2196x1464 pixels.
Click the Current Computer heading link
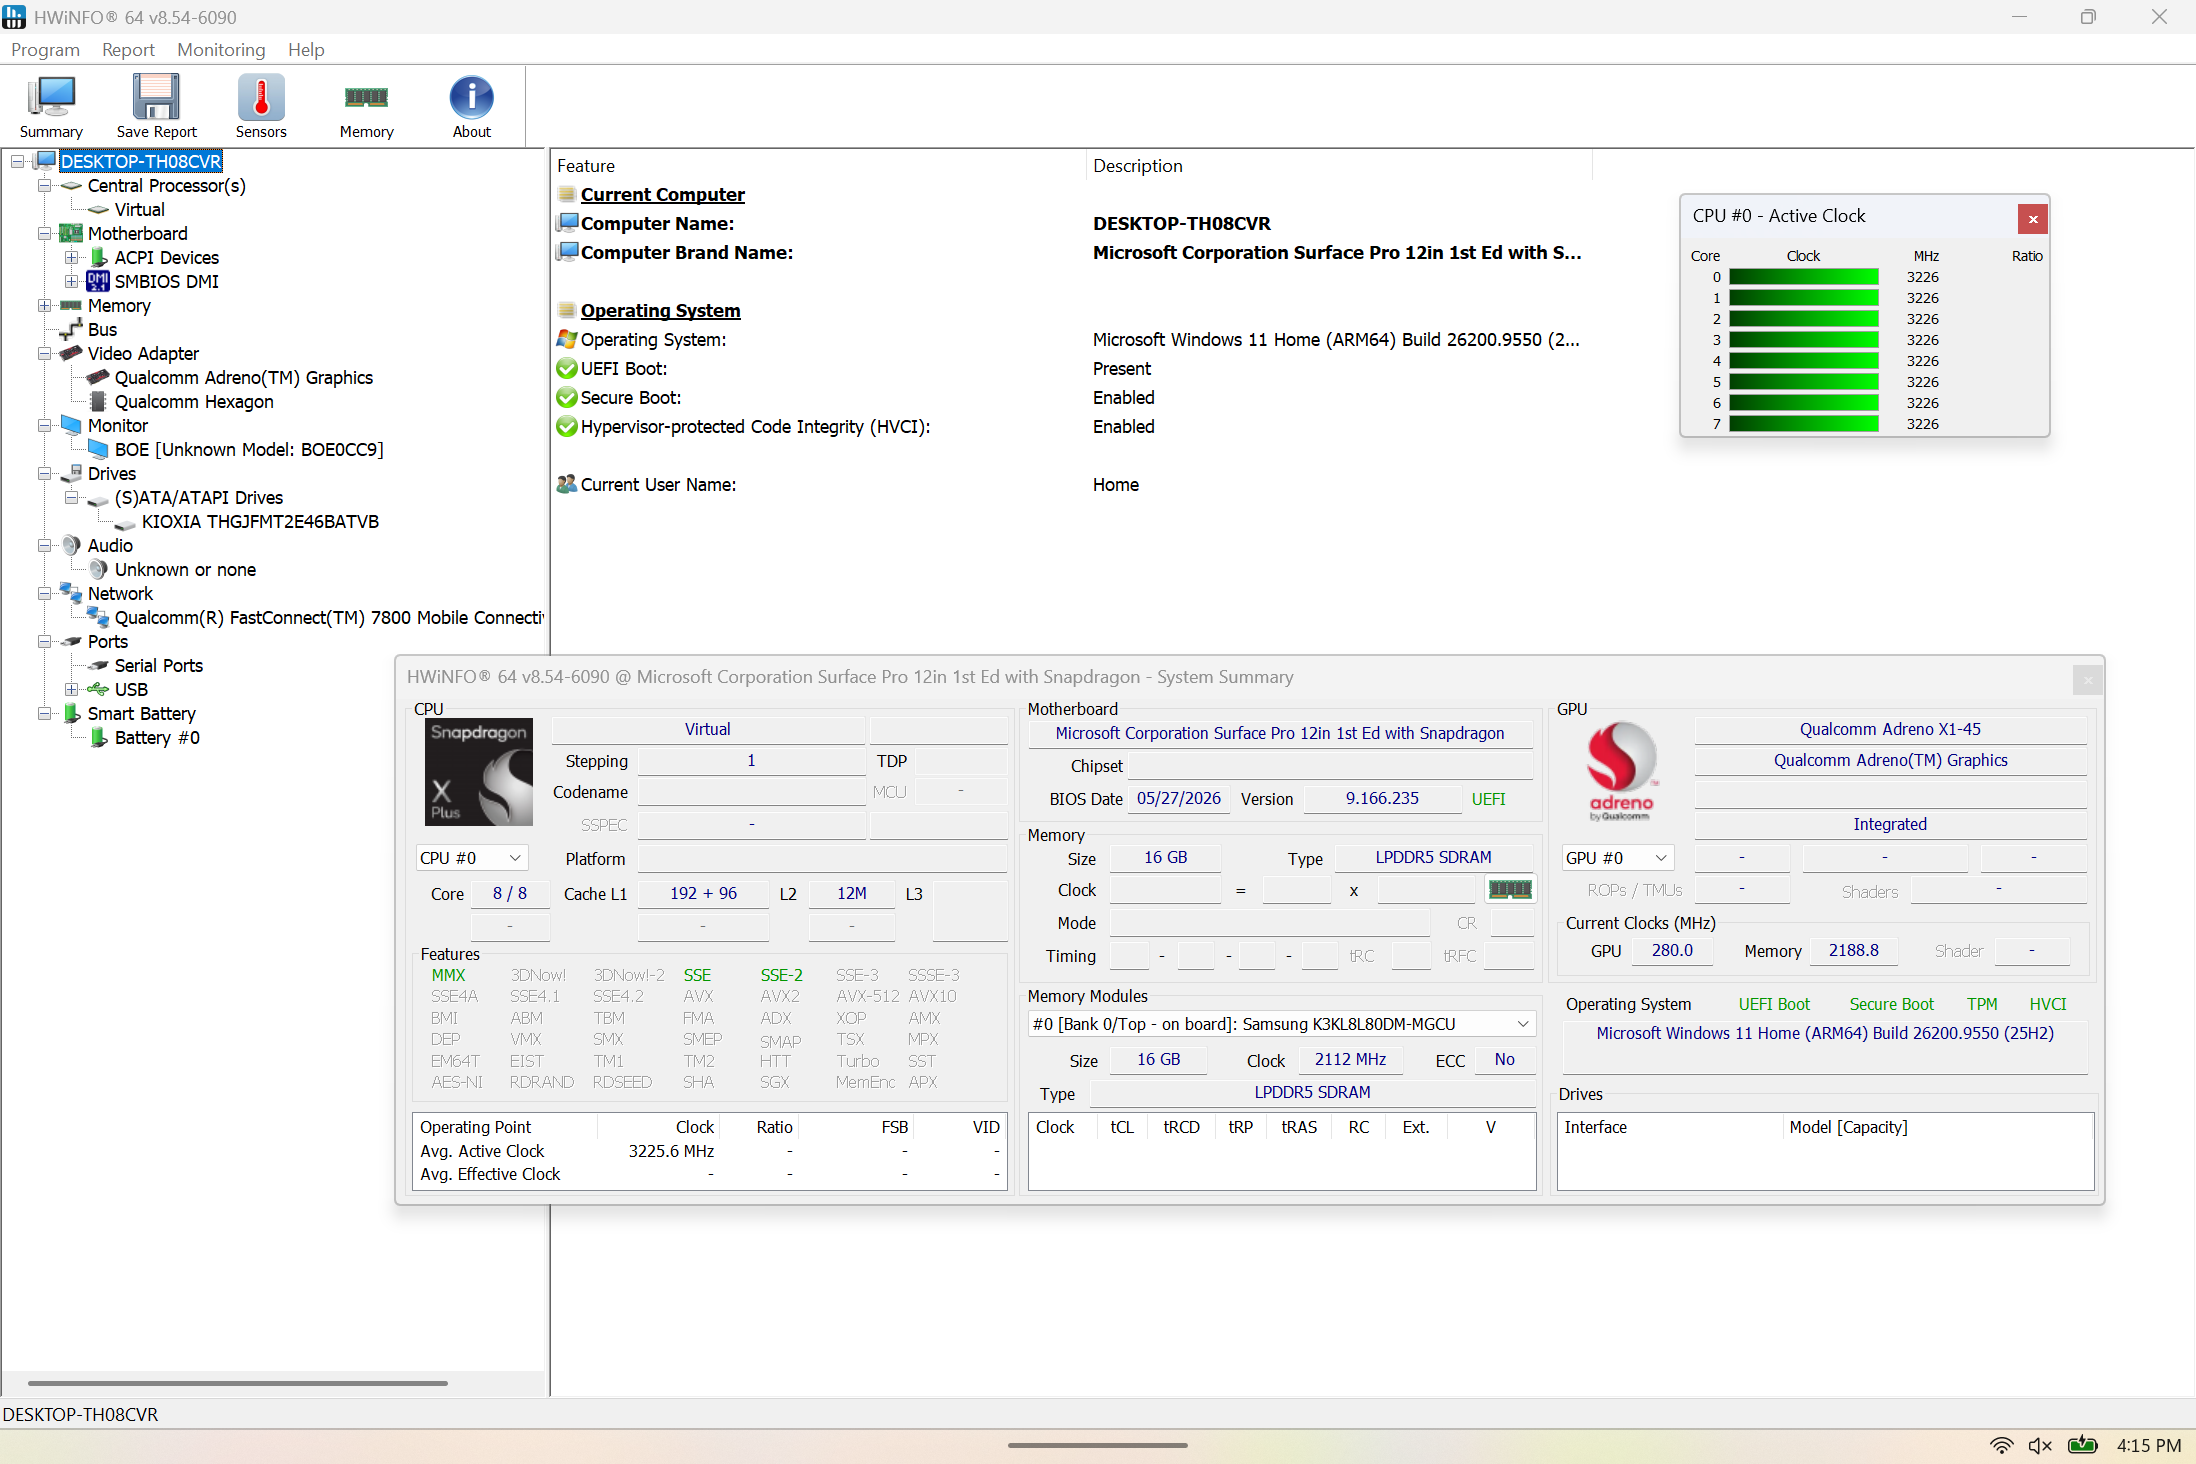(662, 194)
